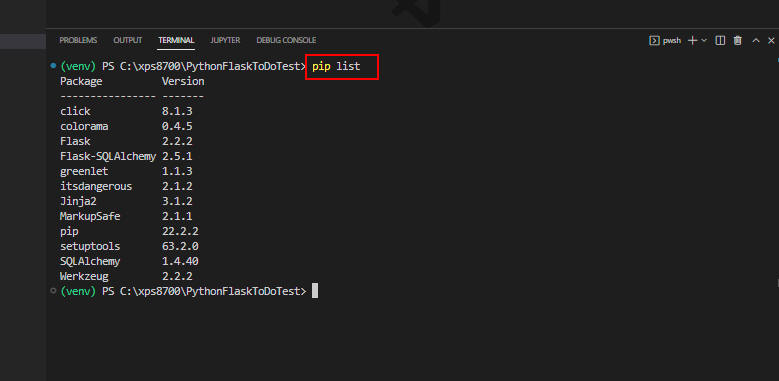The image size is (779, 381).
Task: Split the terminal pane
Action: pyautogui.click(x=720, y=41)
